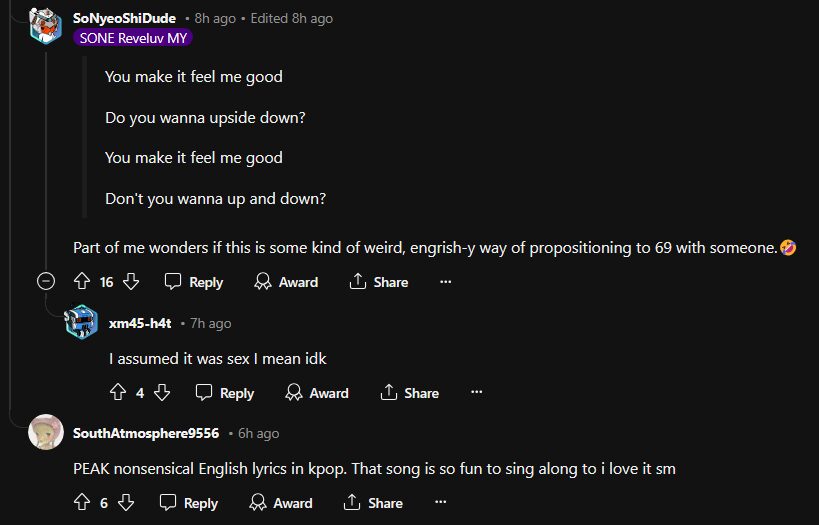Click the SONE Reveluv MY flair
The image size is (819, 525).
tap(131, 38)
